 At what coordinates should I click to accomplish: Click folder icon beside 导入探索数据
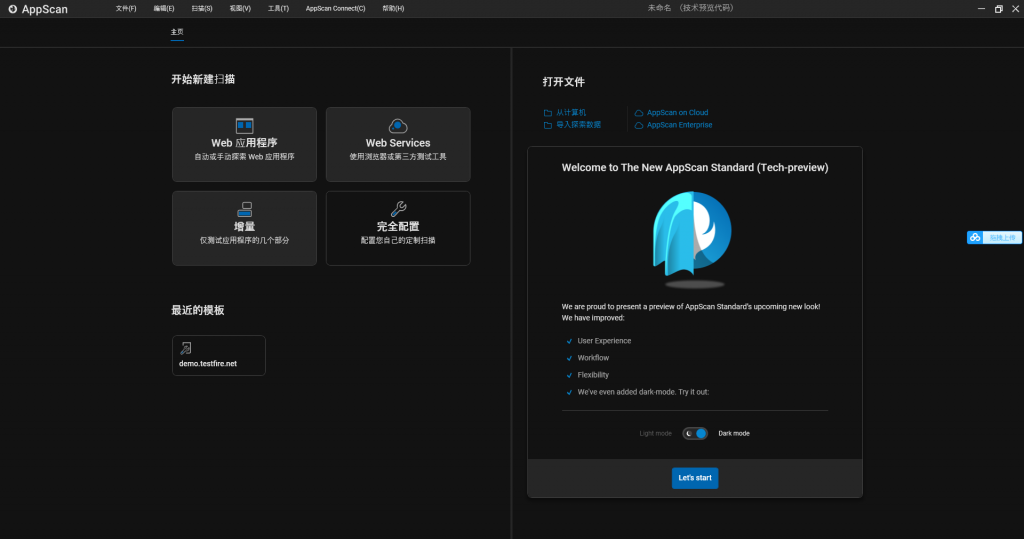click(x=548, y=125)
